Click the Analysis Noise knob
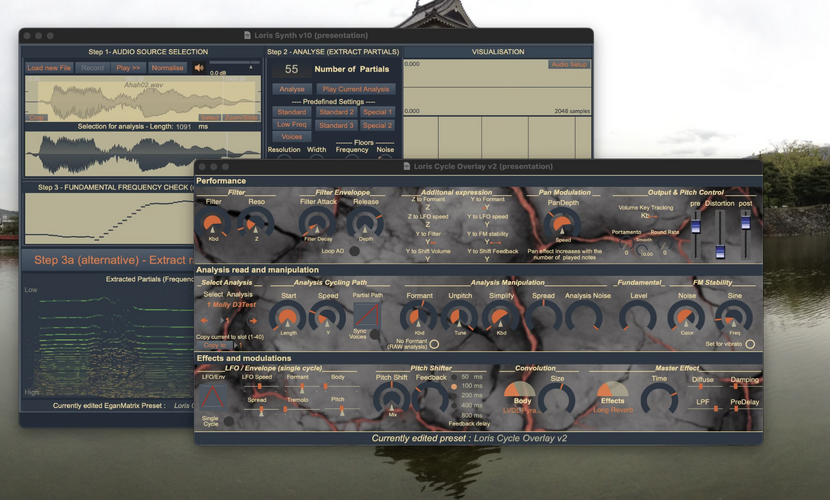This screenshot has width=830, height=500. 584,317
